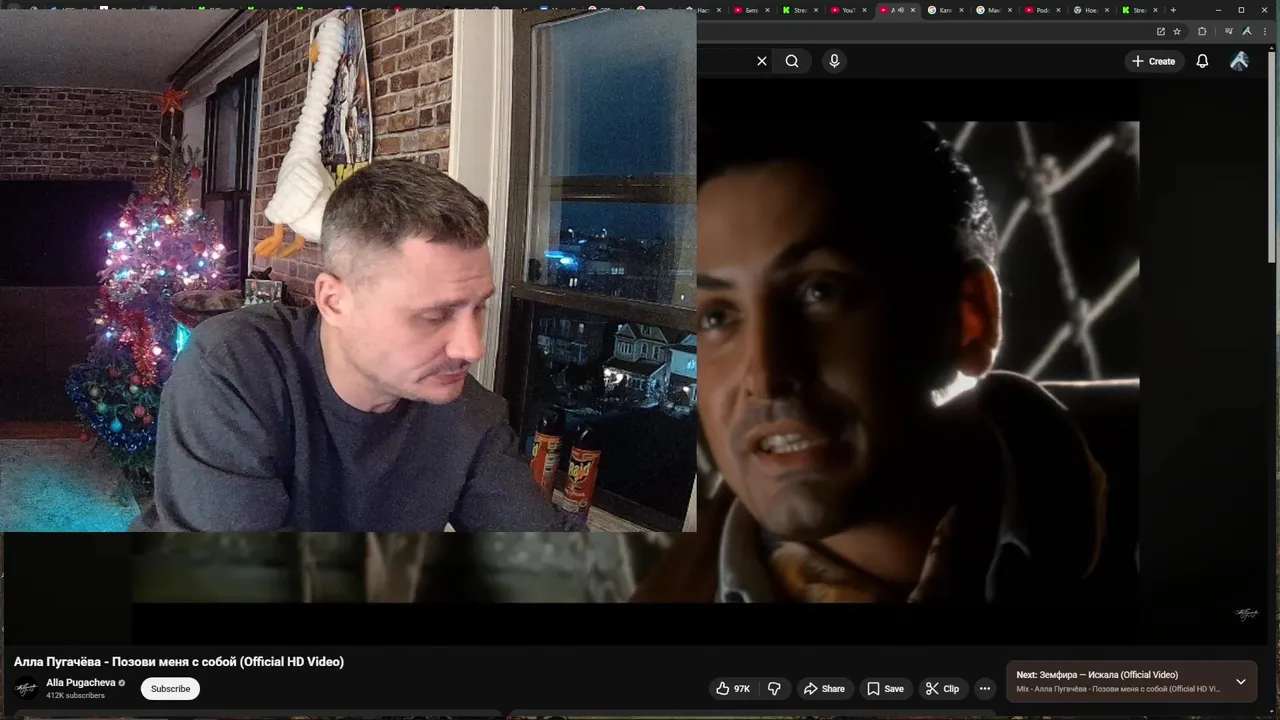Open the Alla Pugacheva channel name link

pos(81,682)
